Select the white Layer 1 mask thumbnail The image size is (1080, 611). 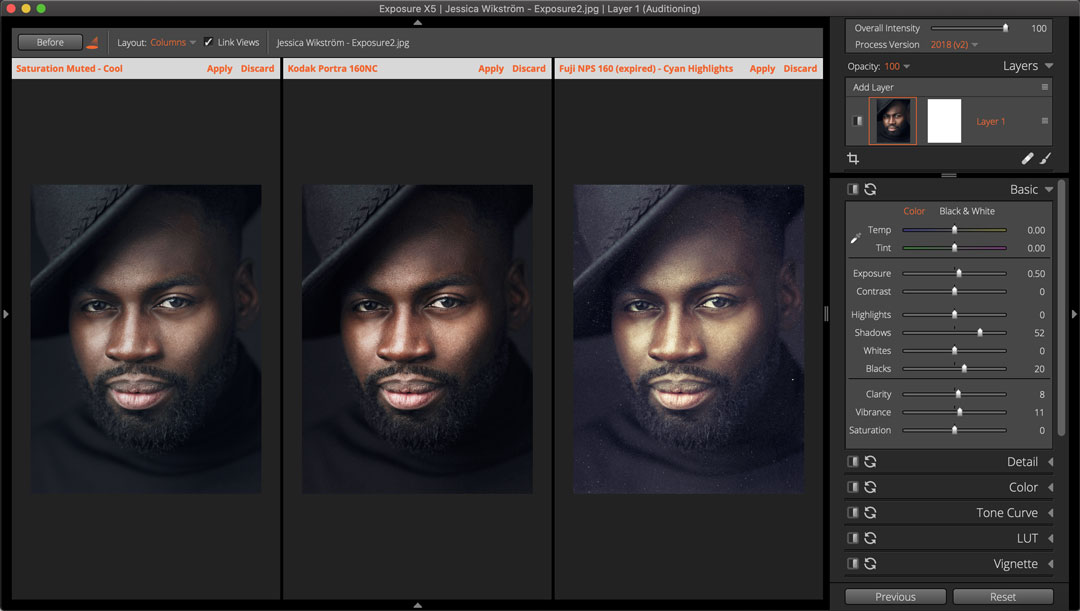pyautogui.click(x=944, y=121)
